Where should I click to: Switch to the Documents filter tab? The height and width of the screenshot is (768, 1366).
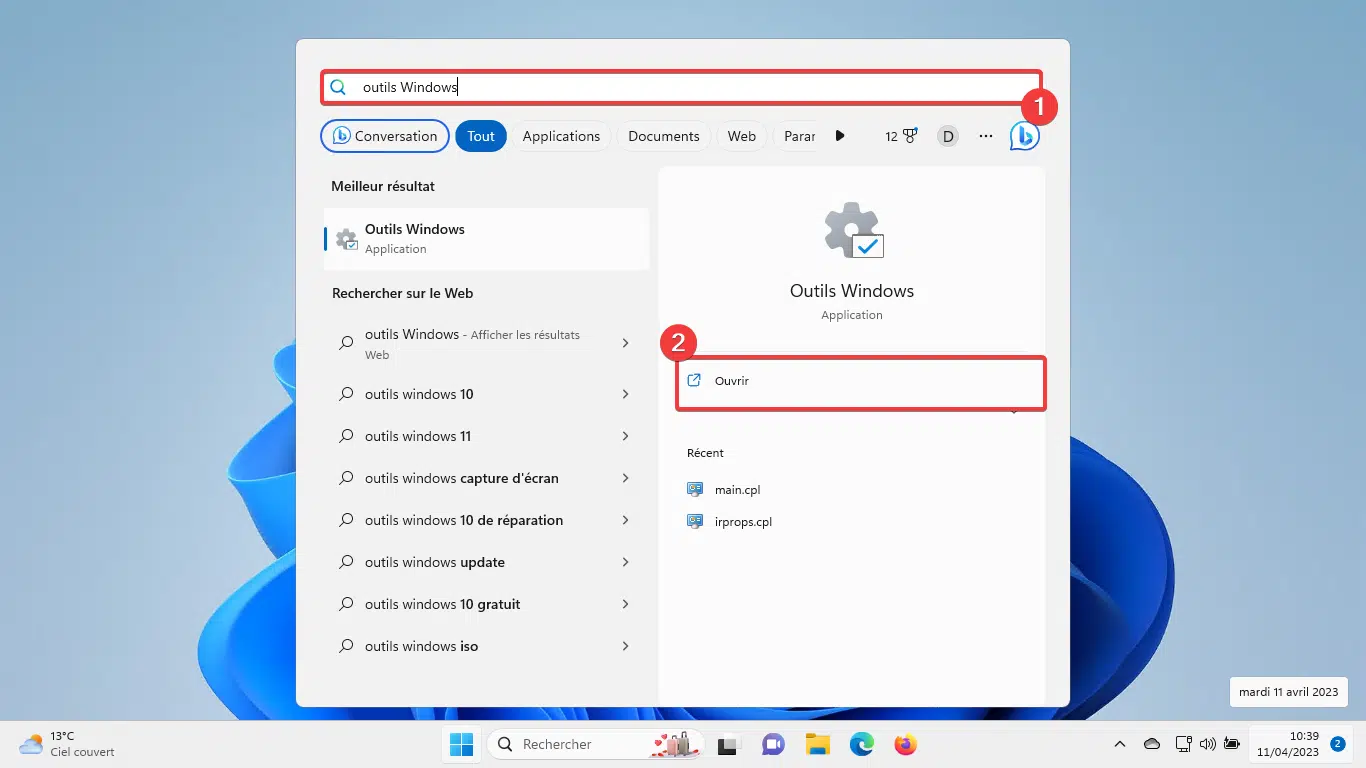point(664,136)
